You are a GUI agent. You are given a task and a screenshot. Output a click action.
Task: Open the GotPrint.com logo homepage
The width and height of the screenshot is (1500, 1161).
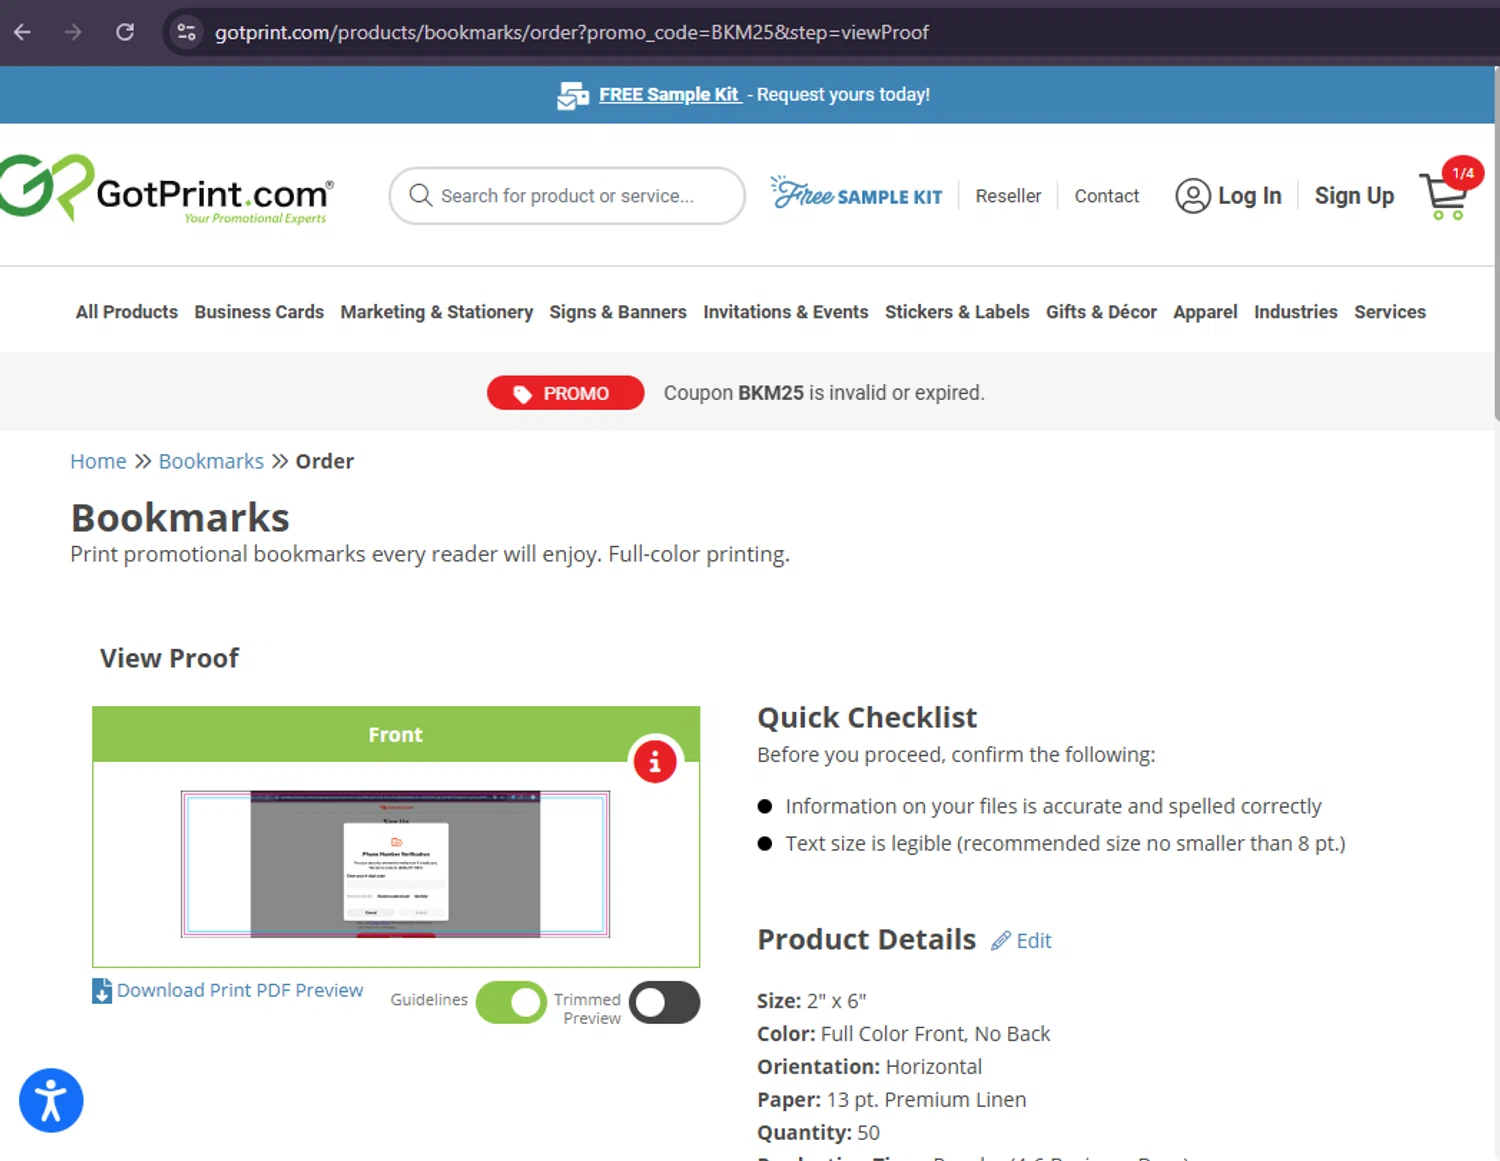[167, 190]
